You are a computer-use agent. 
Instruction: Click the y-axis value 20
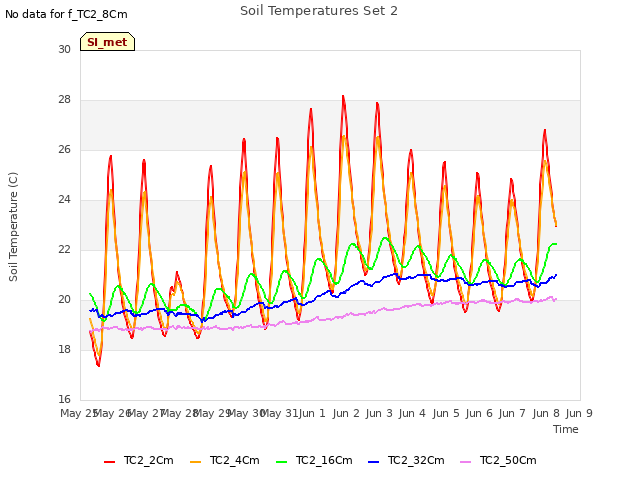click(64, 300)
